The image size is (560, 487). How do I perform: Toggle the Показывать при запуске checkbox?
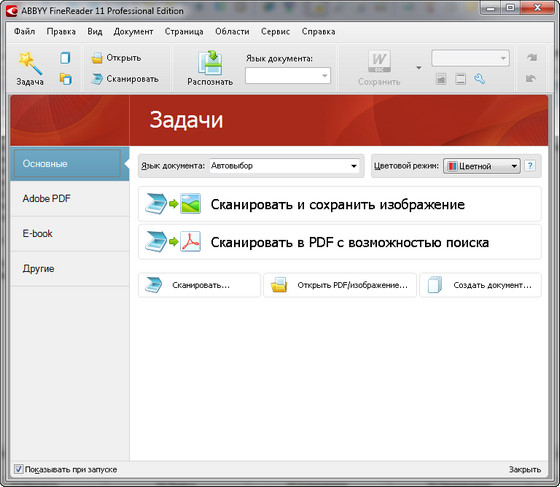[19, 469]
